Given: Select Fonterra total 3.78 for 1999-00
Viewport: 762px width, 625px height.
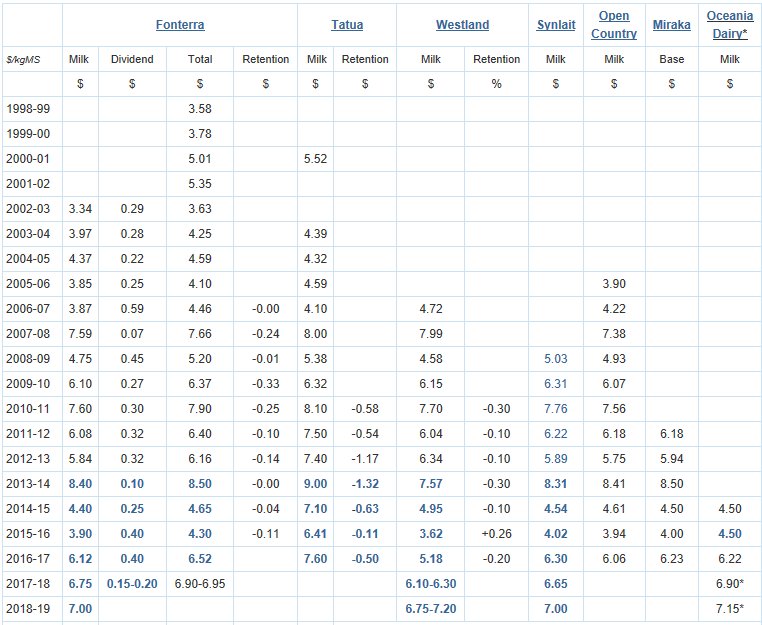Looking at the screenshot, I should [x=200, y=134].
